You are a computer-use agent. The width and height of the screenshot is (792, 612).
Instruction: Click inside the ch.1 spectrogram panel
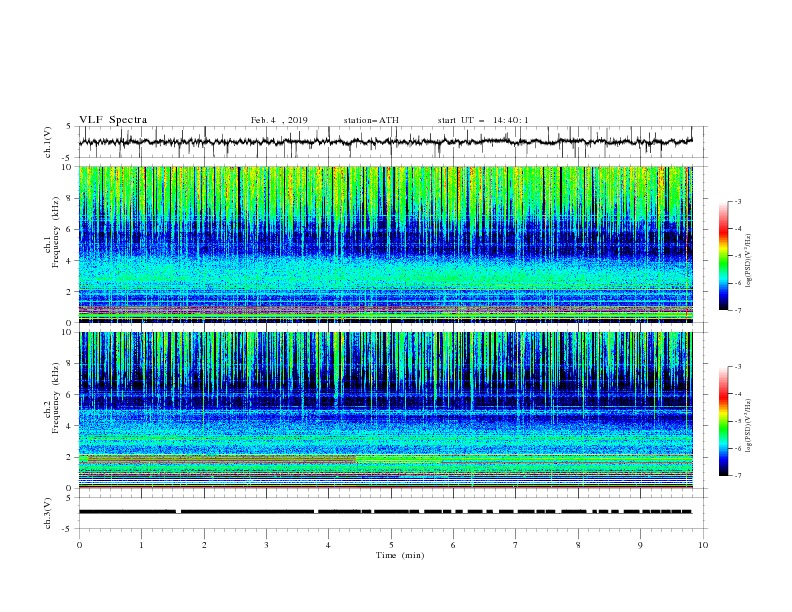click(385, 244)
